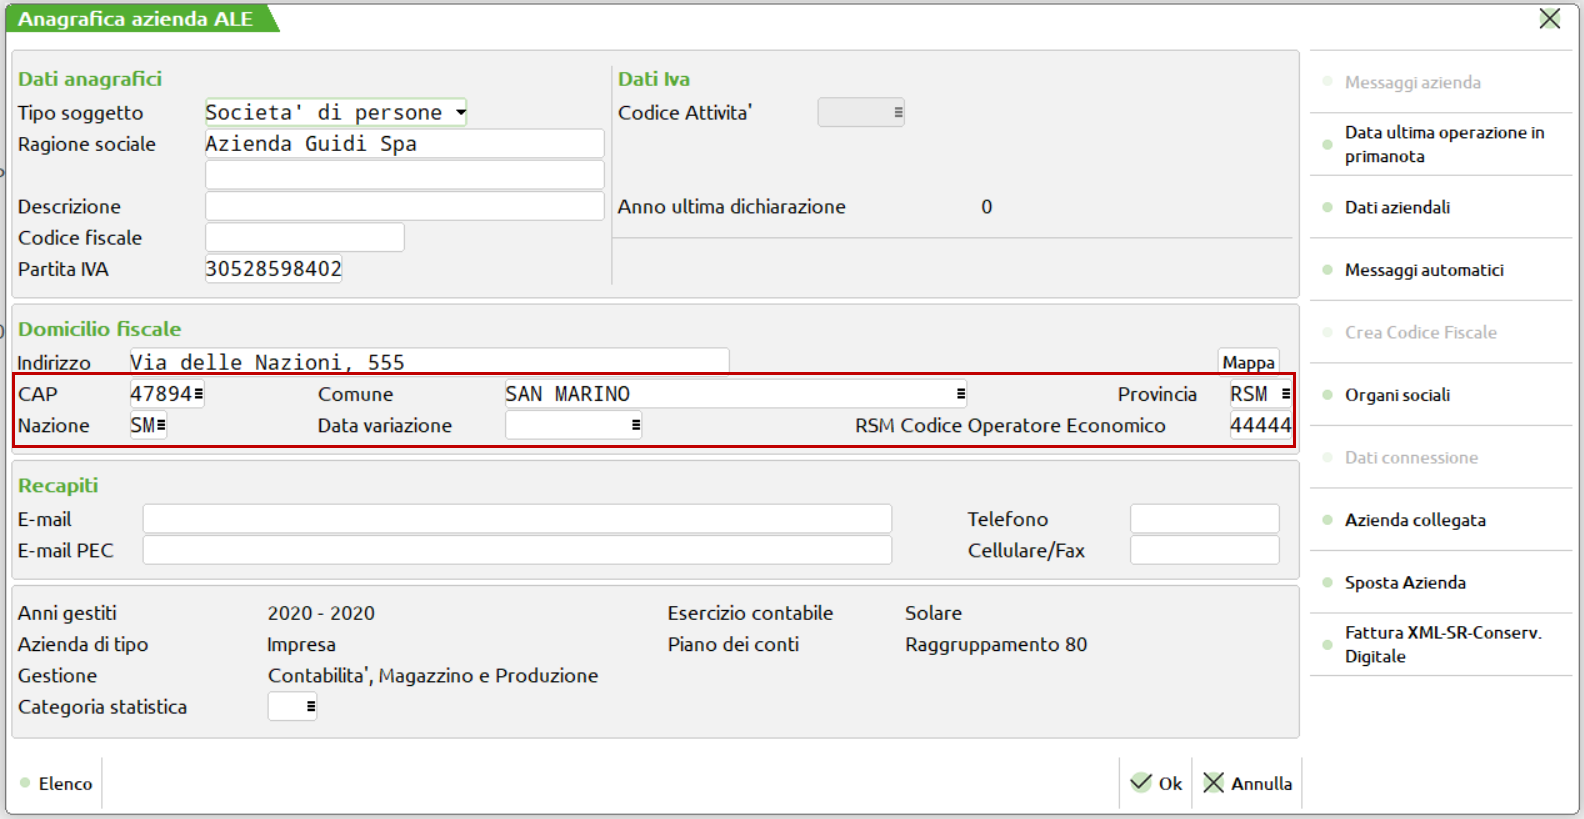Open lookup list icon in CAP field
The width and height of the screenshot is (1584, 819).
point(199,394)
